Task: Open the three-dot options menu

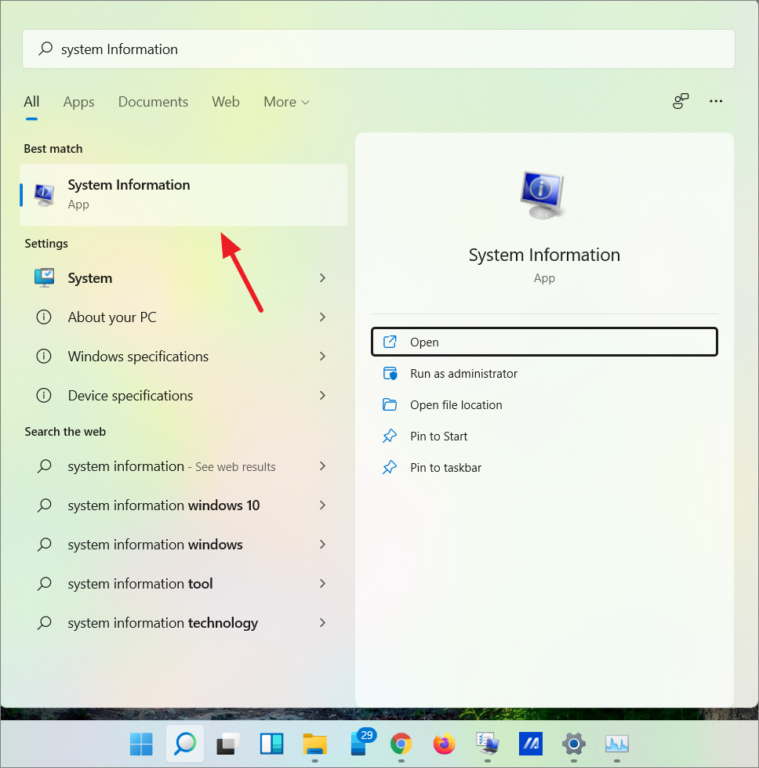Action: [x=716, y=101]
